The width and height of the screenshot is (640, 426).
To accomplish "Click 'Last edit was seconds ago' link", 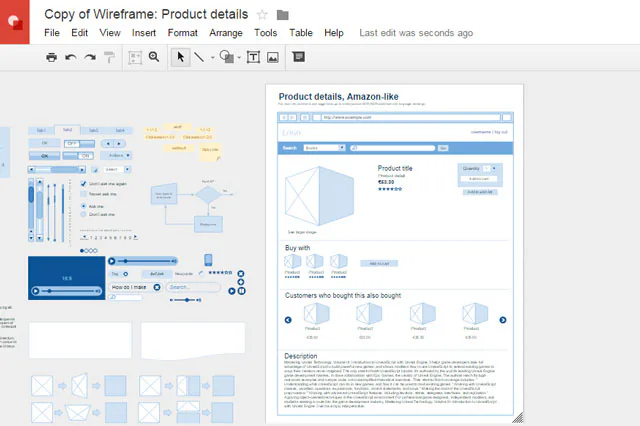I will (x=416, y=33).
